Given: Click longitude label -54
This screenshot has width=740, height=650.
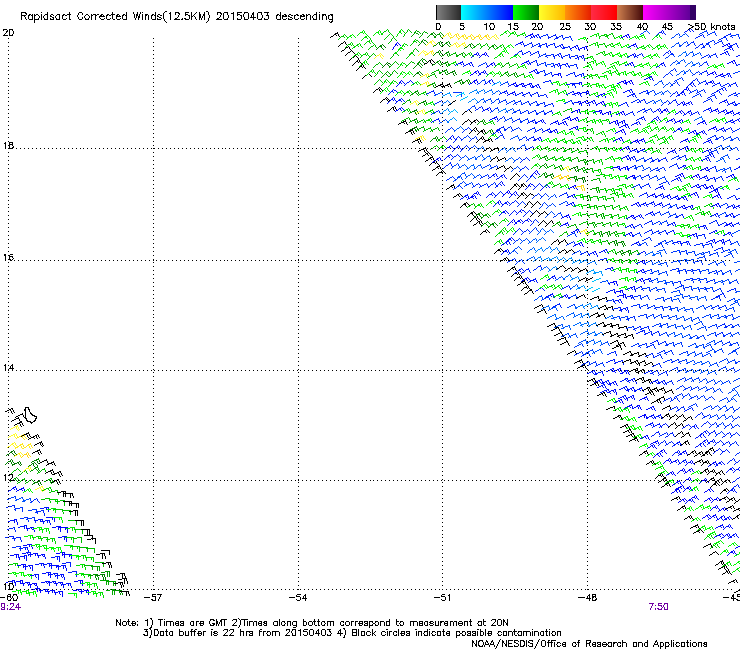Looking at the screenshot, I should click(298, 598).
